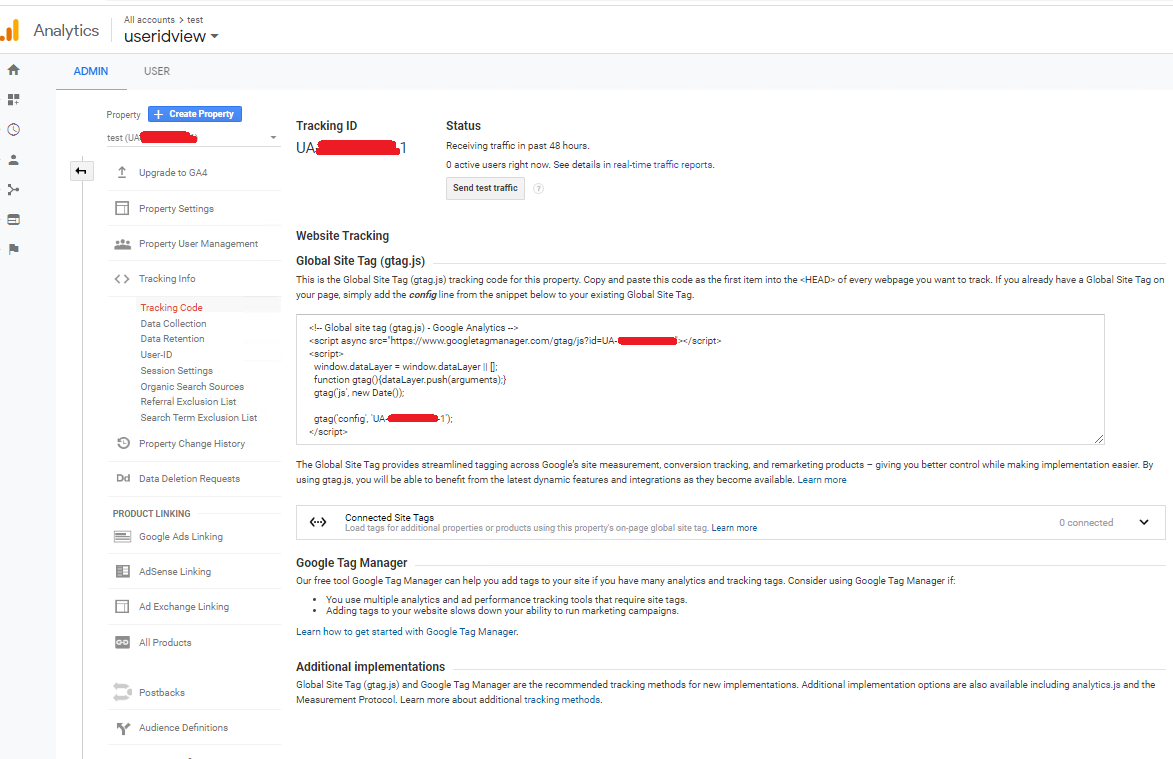Select Data Collection submenu item
The width and height of the screenshot is (1173, 759).
[174, 324]
